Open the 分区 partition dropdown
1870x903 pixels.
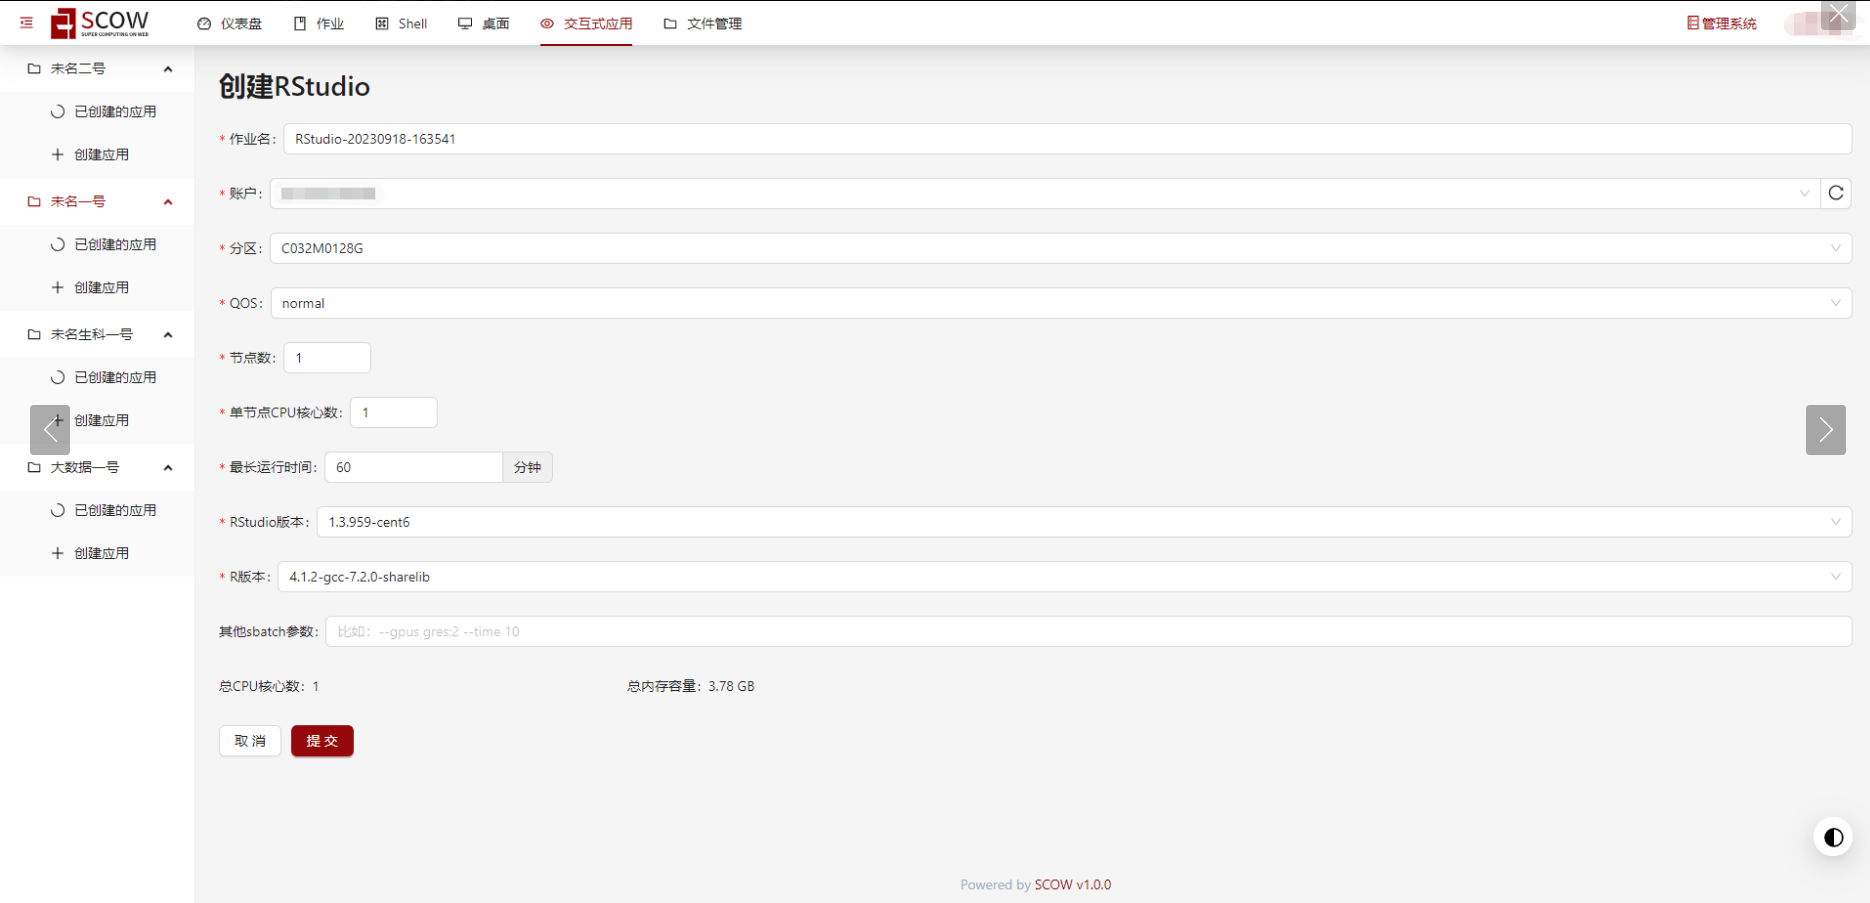[x=1060, y=249]
